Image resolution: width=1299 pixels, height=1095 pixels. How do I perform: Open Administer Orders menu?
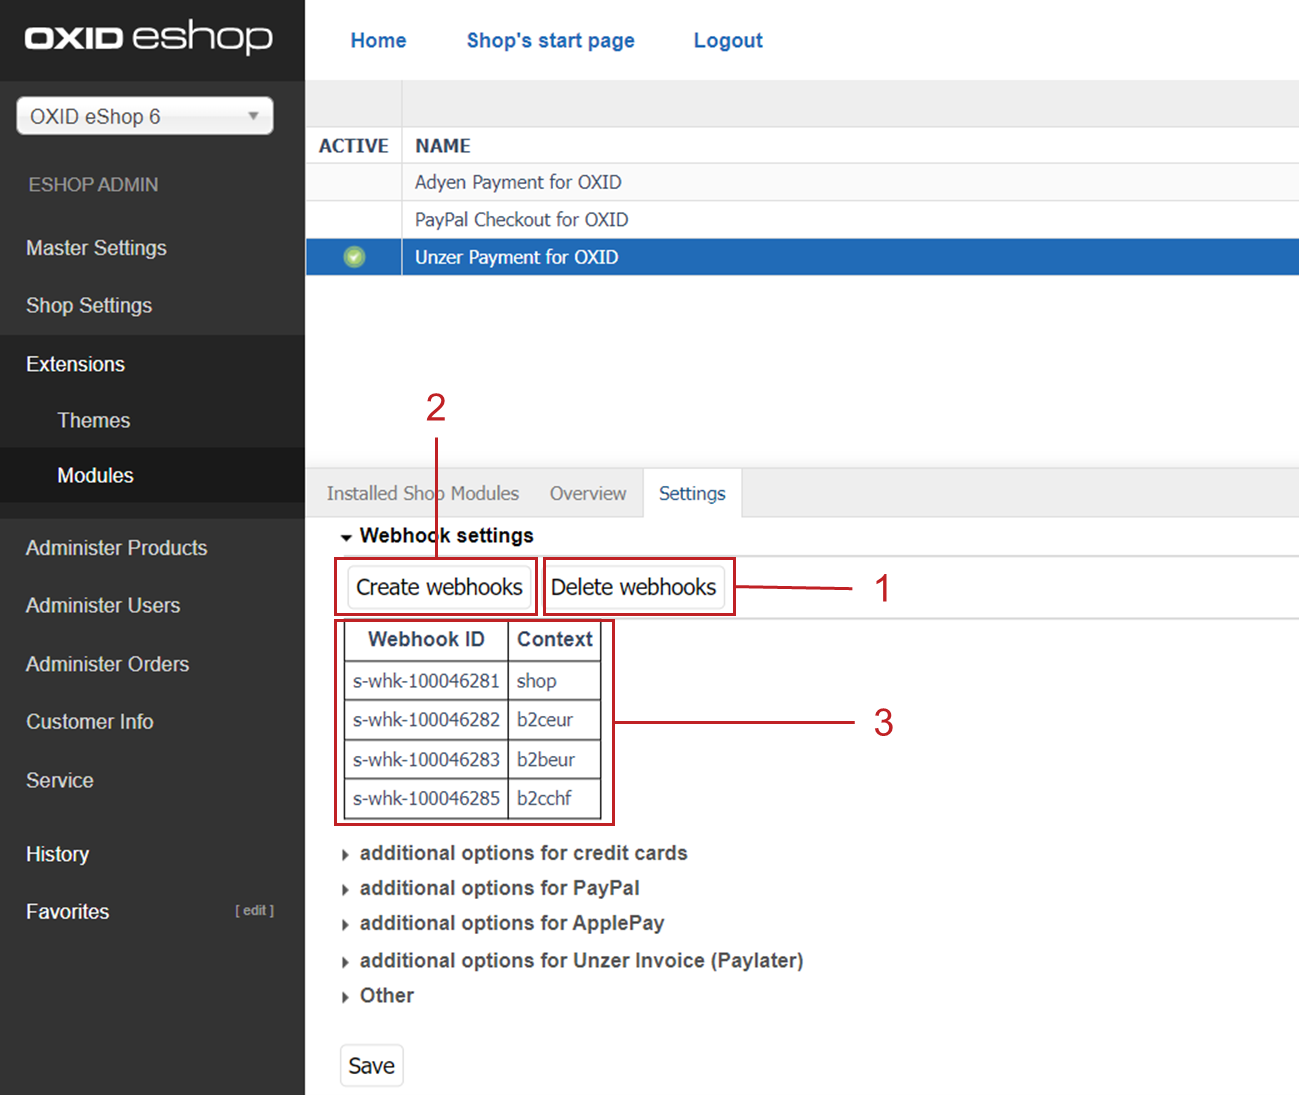(x=107, y=664)
